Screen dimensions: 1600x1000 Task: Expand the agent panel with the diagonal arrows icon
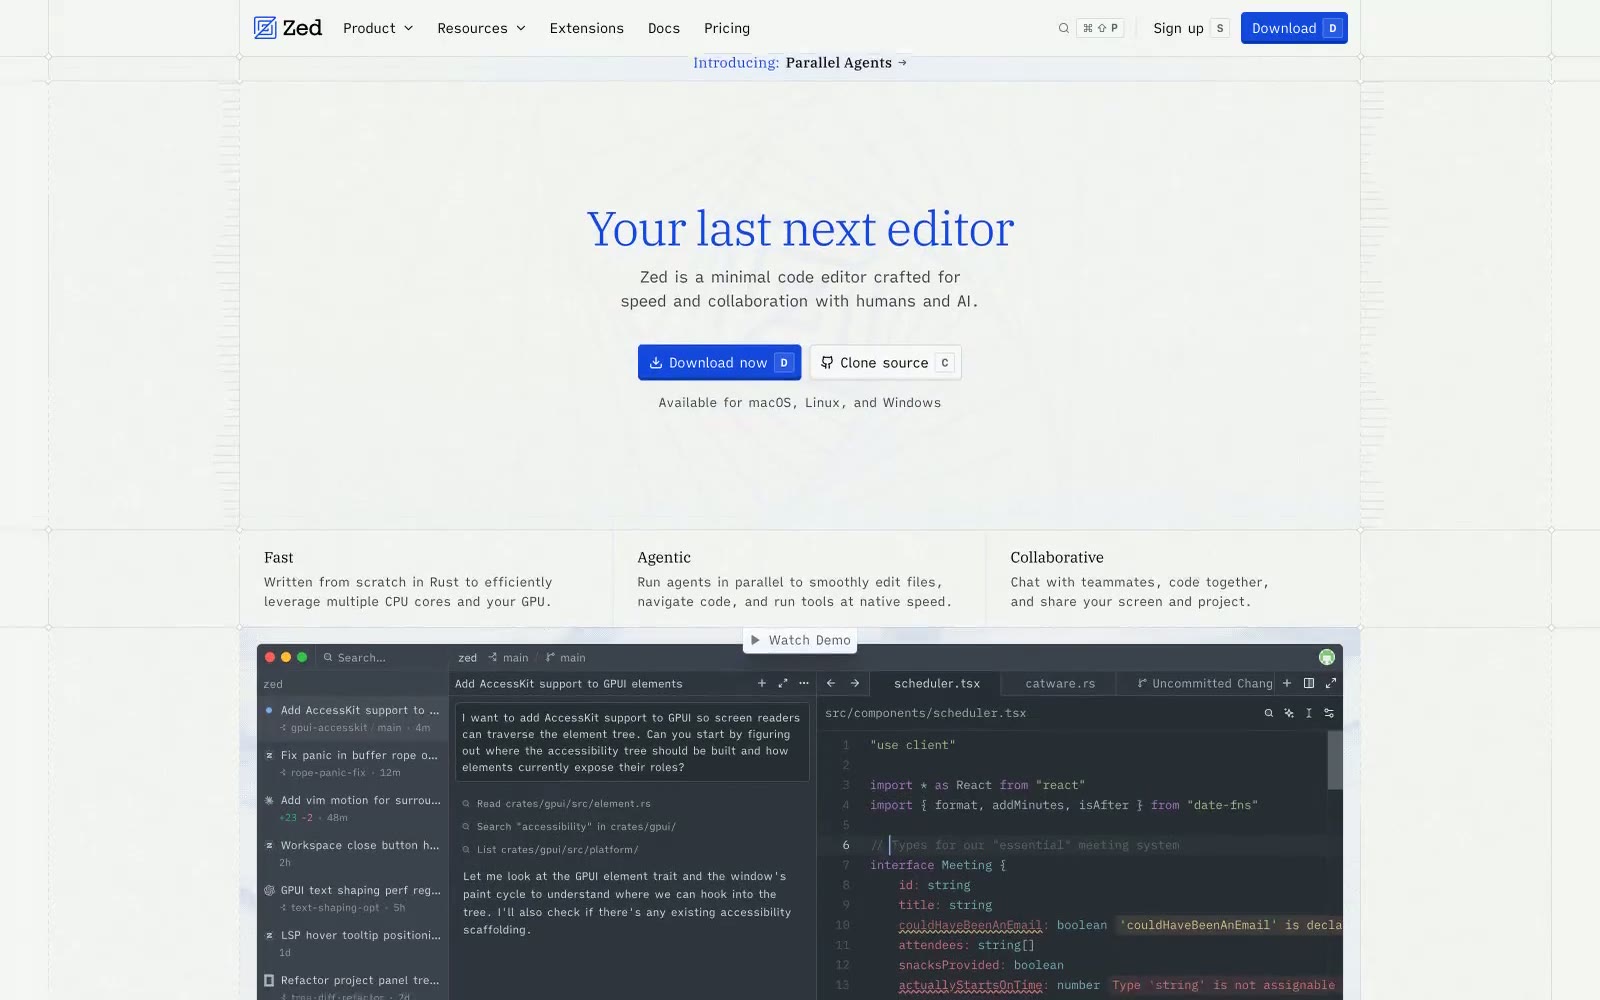click(x=783, y=683)
